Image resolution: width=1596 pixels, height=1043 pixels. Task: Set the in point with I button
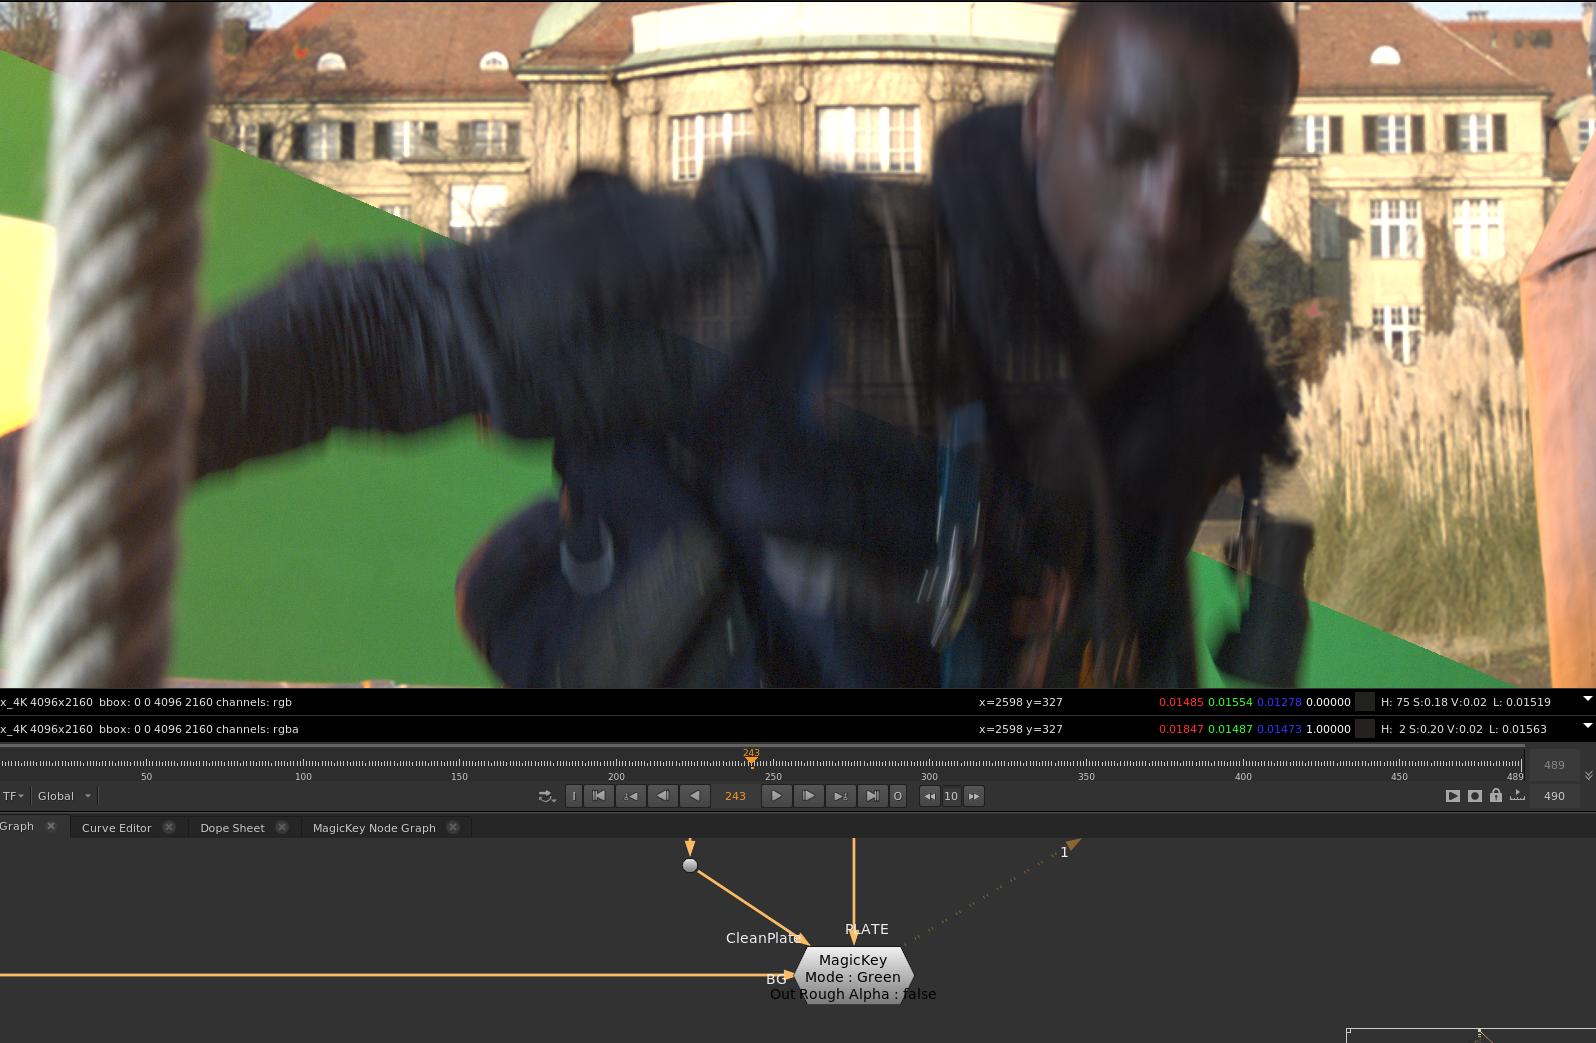click(x=574, y=796)
